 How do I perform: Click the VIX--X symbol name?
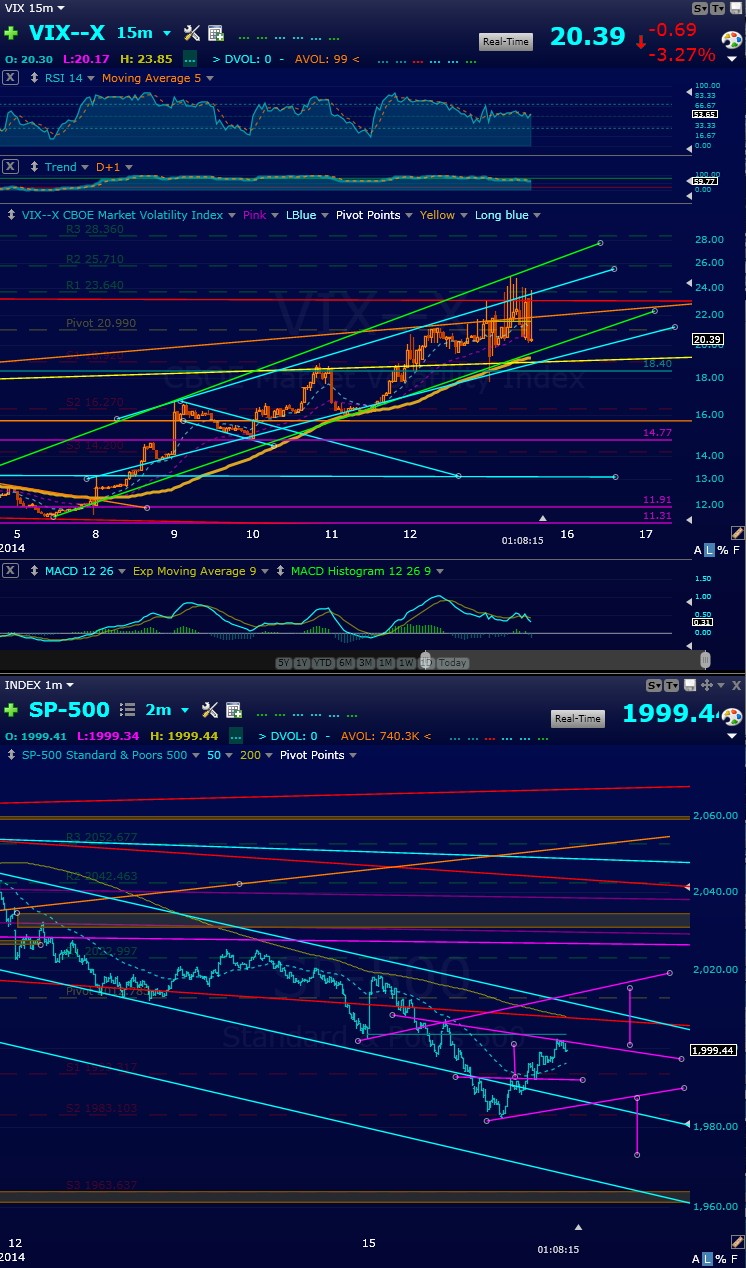[x=66, y=33]
